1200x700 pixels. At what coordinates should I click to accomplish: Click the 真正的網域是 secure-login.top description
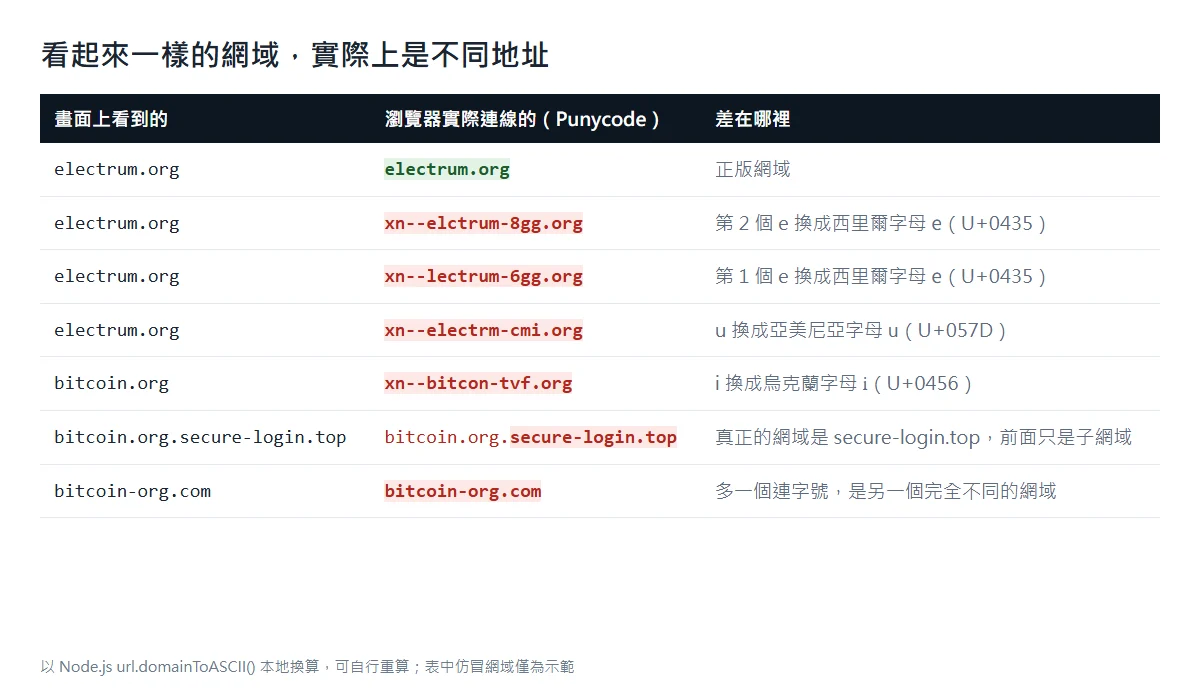(923, 437)
